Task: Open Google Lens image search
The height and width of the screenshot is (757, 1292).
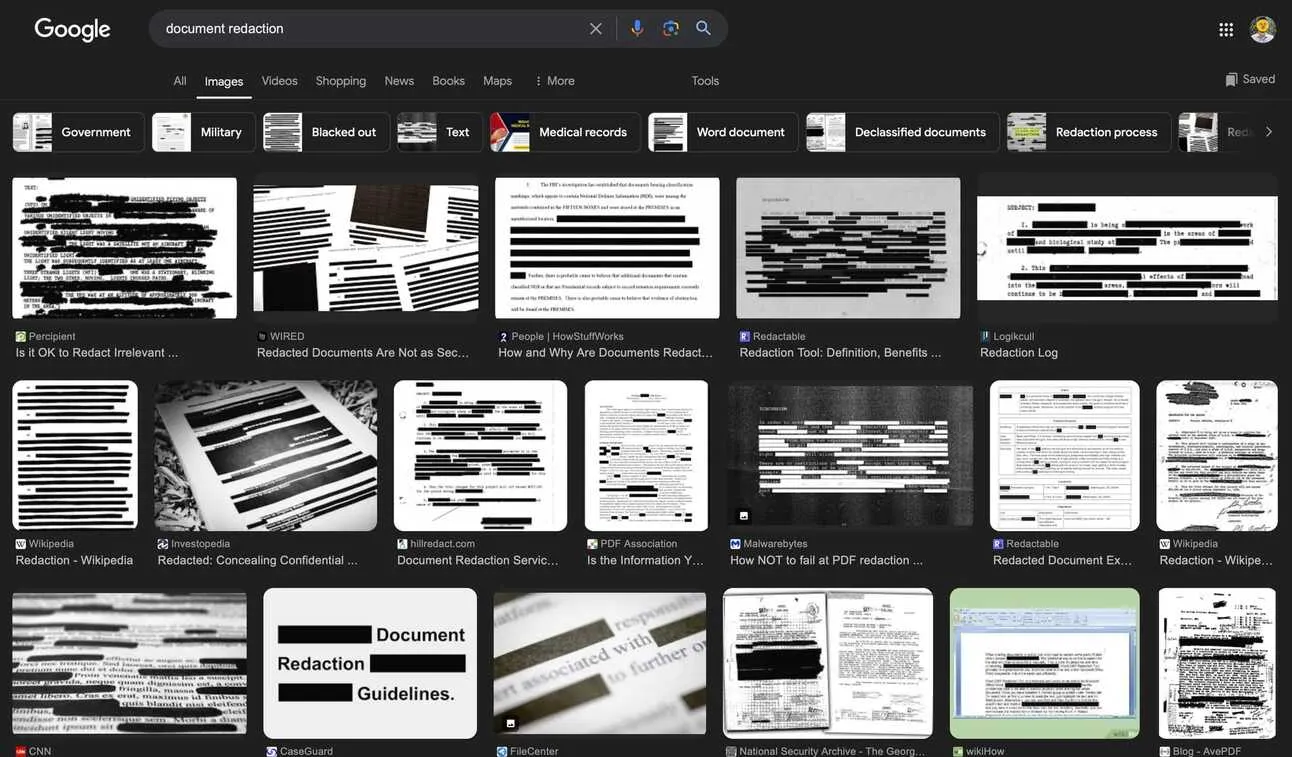Action: click(671, 29)
